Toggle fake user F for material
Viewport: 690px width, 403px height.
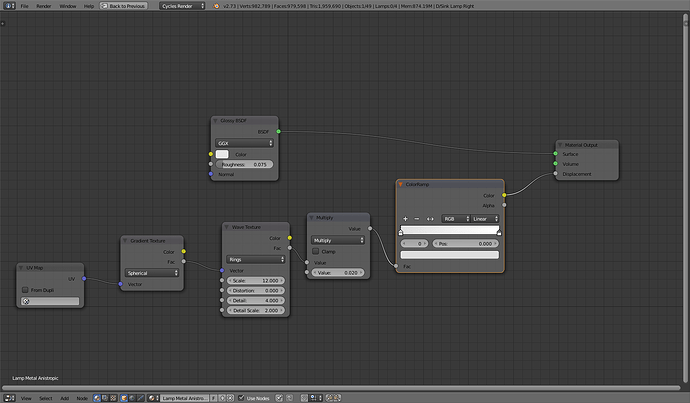coord(213,398)
